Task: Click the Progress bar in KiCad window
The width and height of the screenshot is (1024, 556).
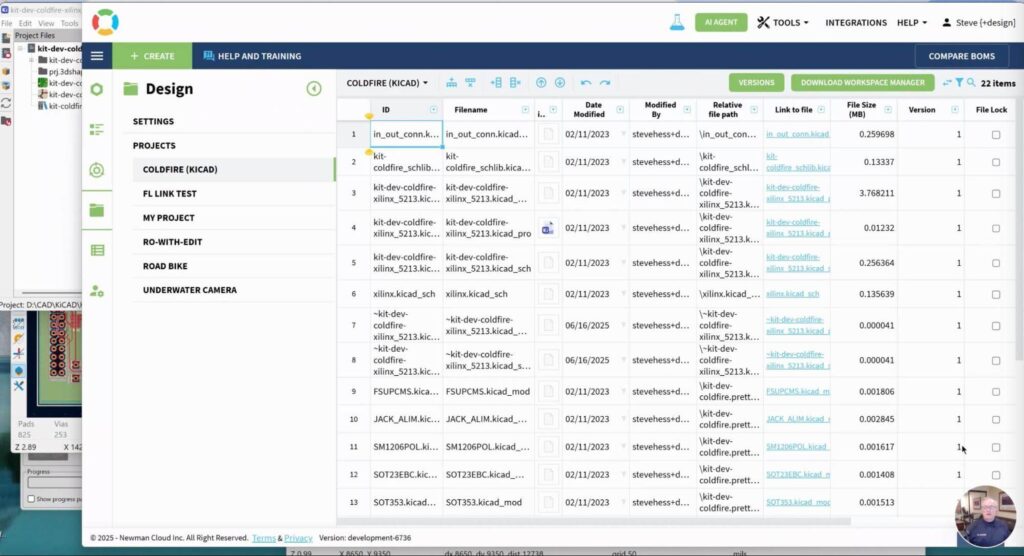Action: (55, 483)
